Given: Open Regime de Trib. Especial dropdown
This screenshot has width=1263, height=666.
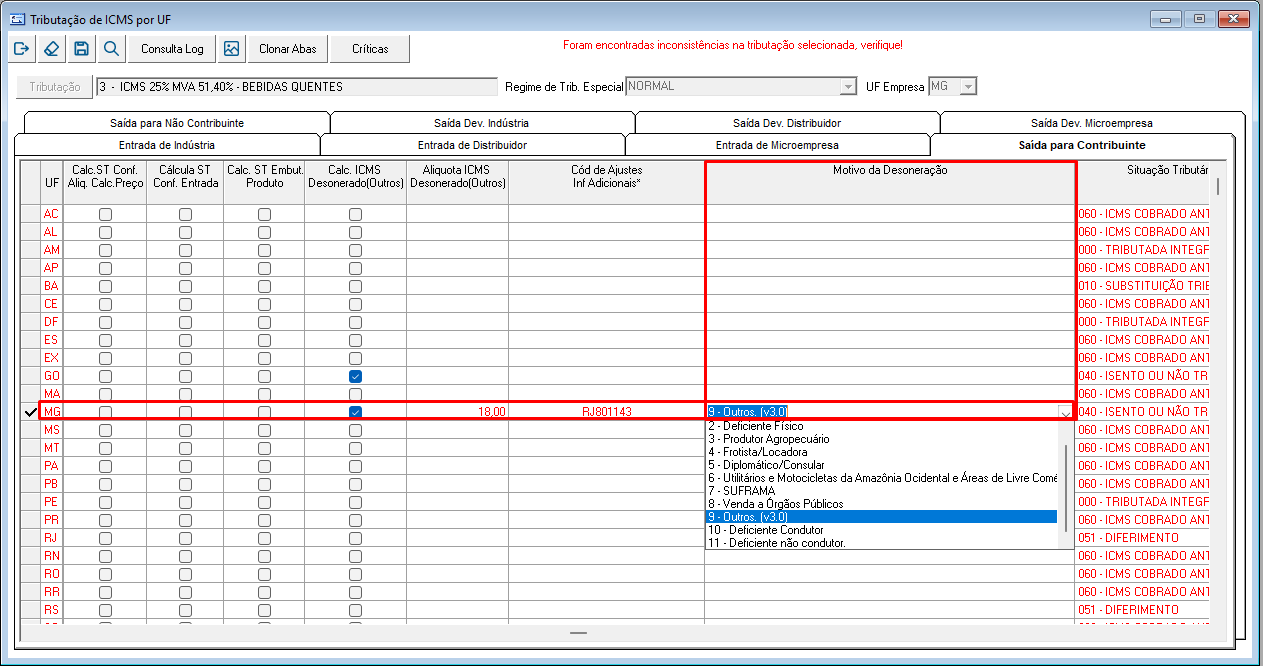Looking at the screenshot, I should click(x=849, y=87).
